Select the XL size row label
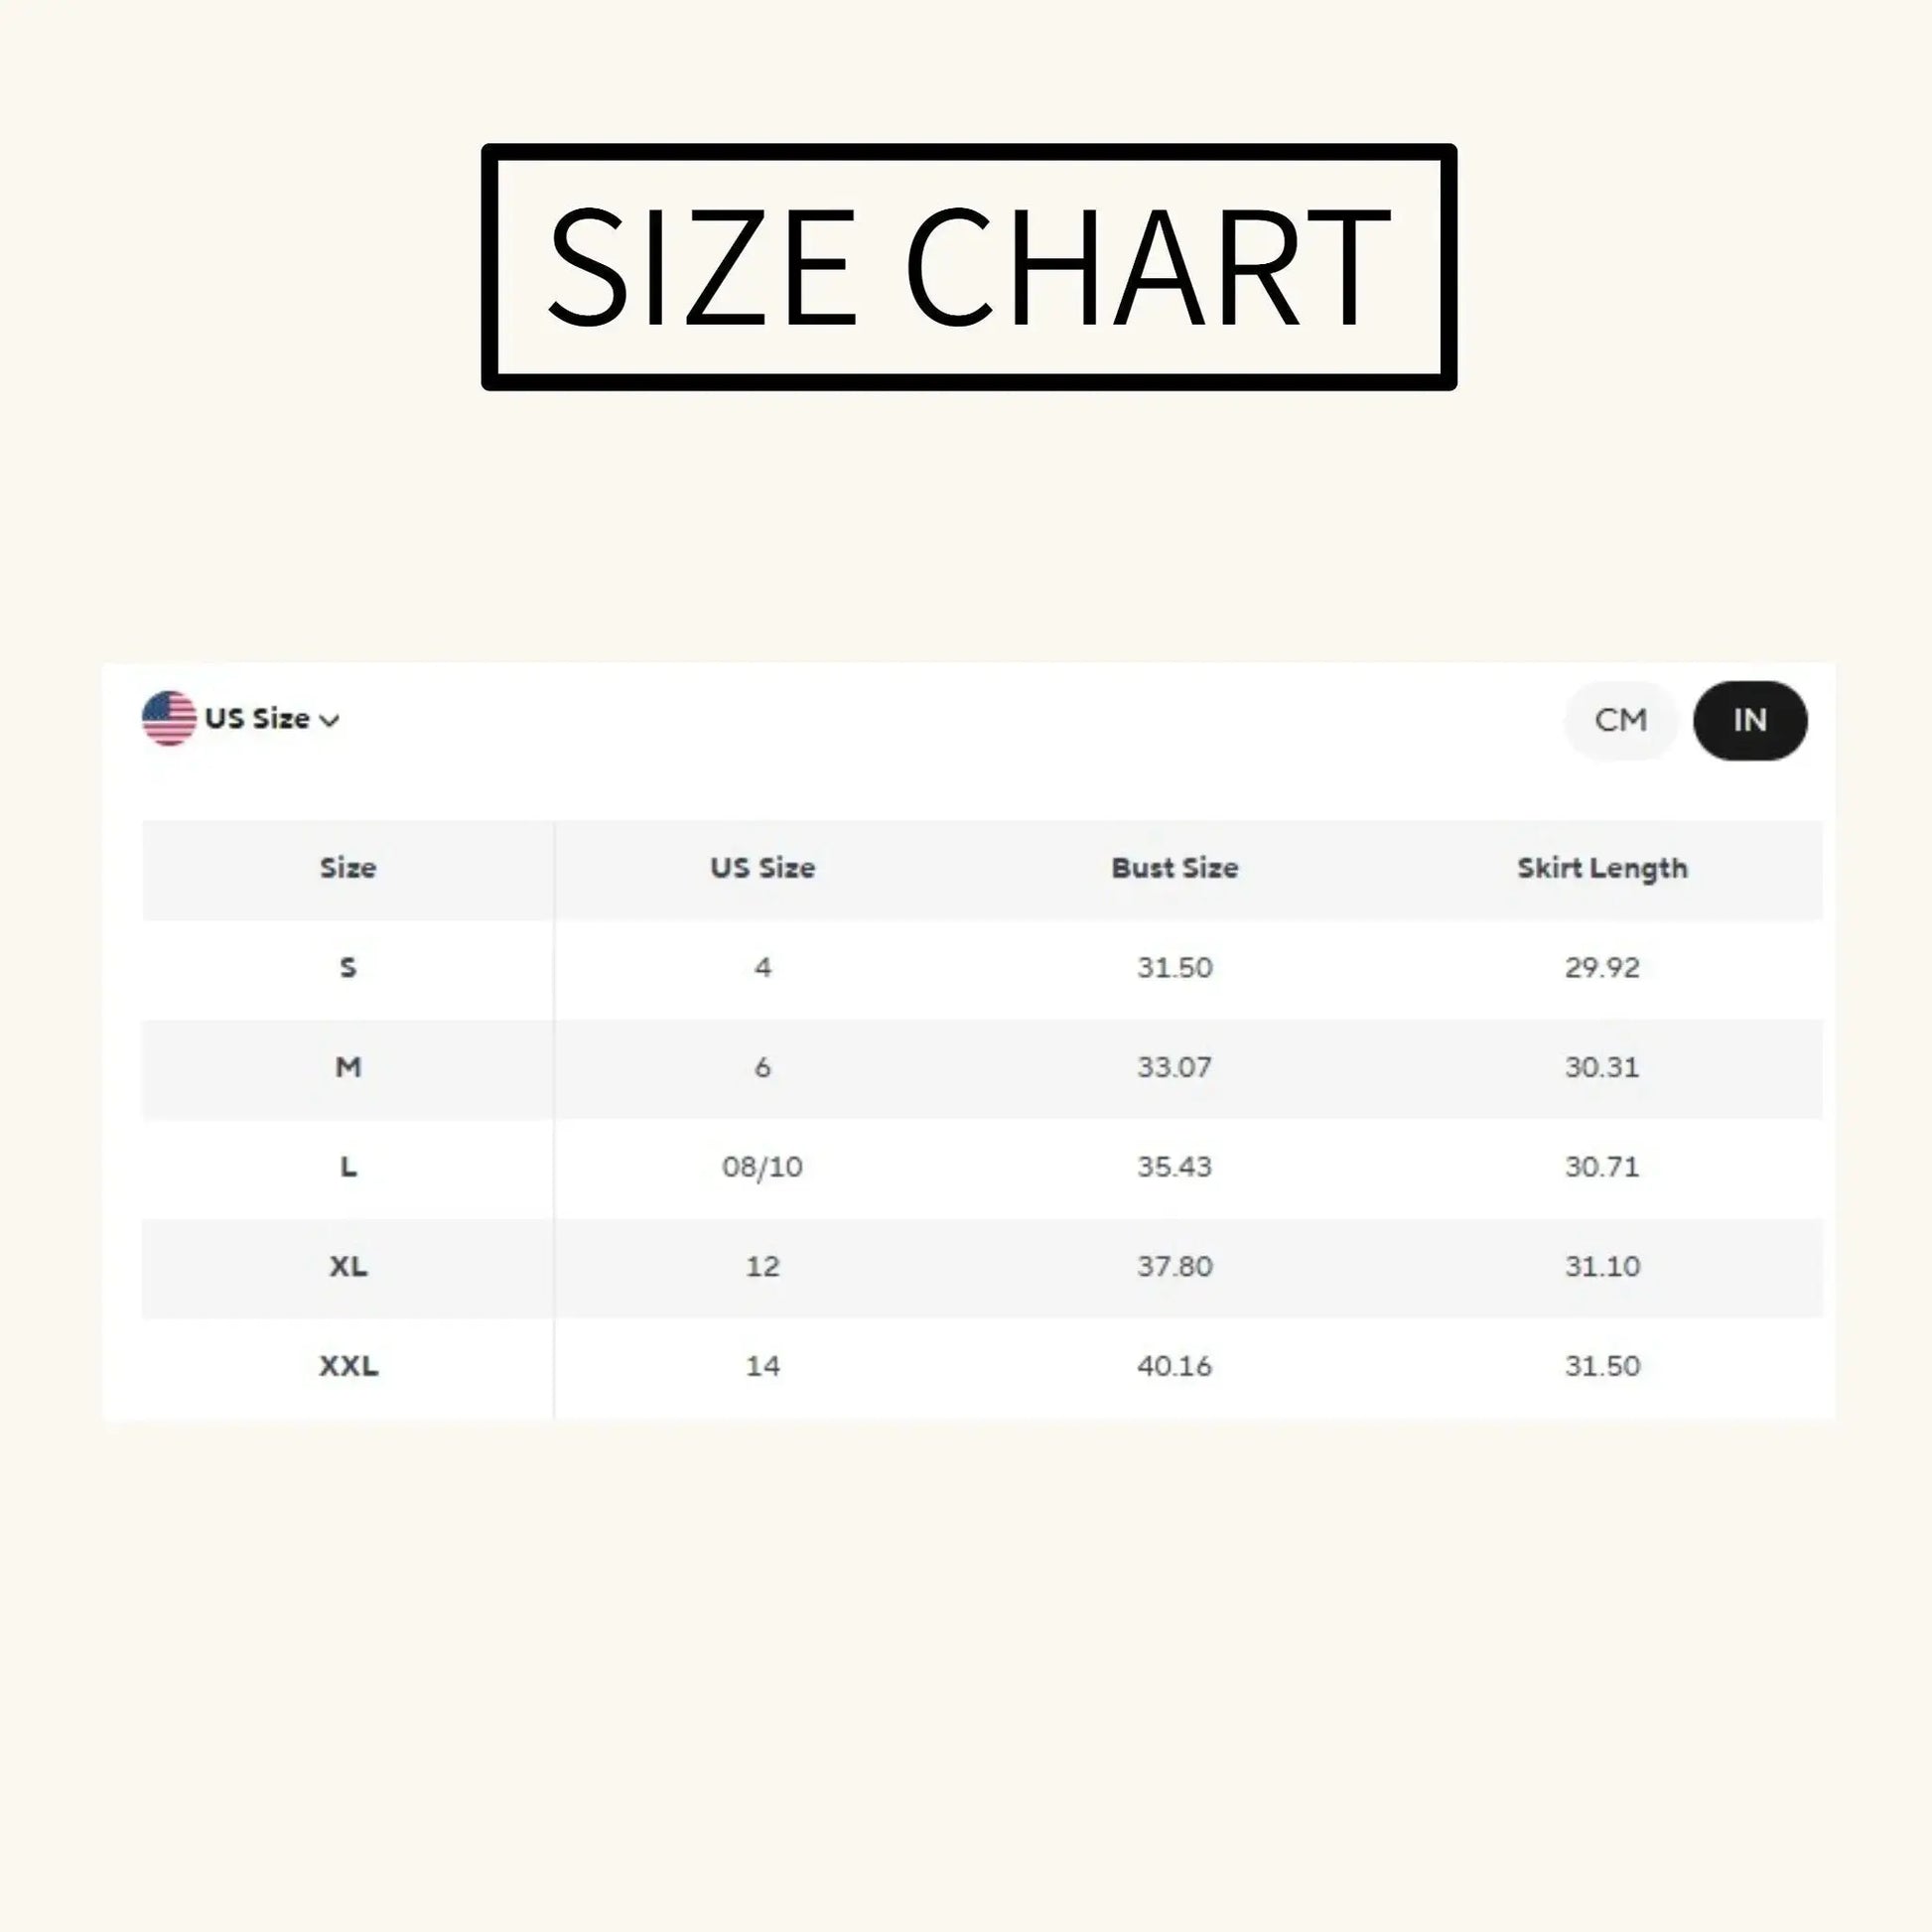Viewport: 1932px width, 1932px height. tap(348, 1266)
